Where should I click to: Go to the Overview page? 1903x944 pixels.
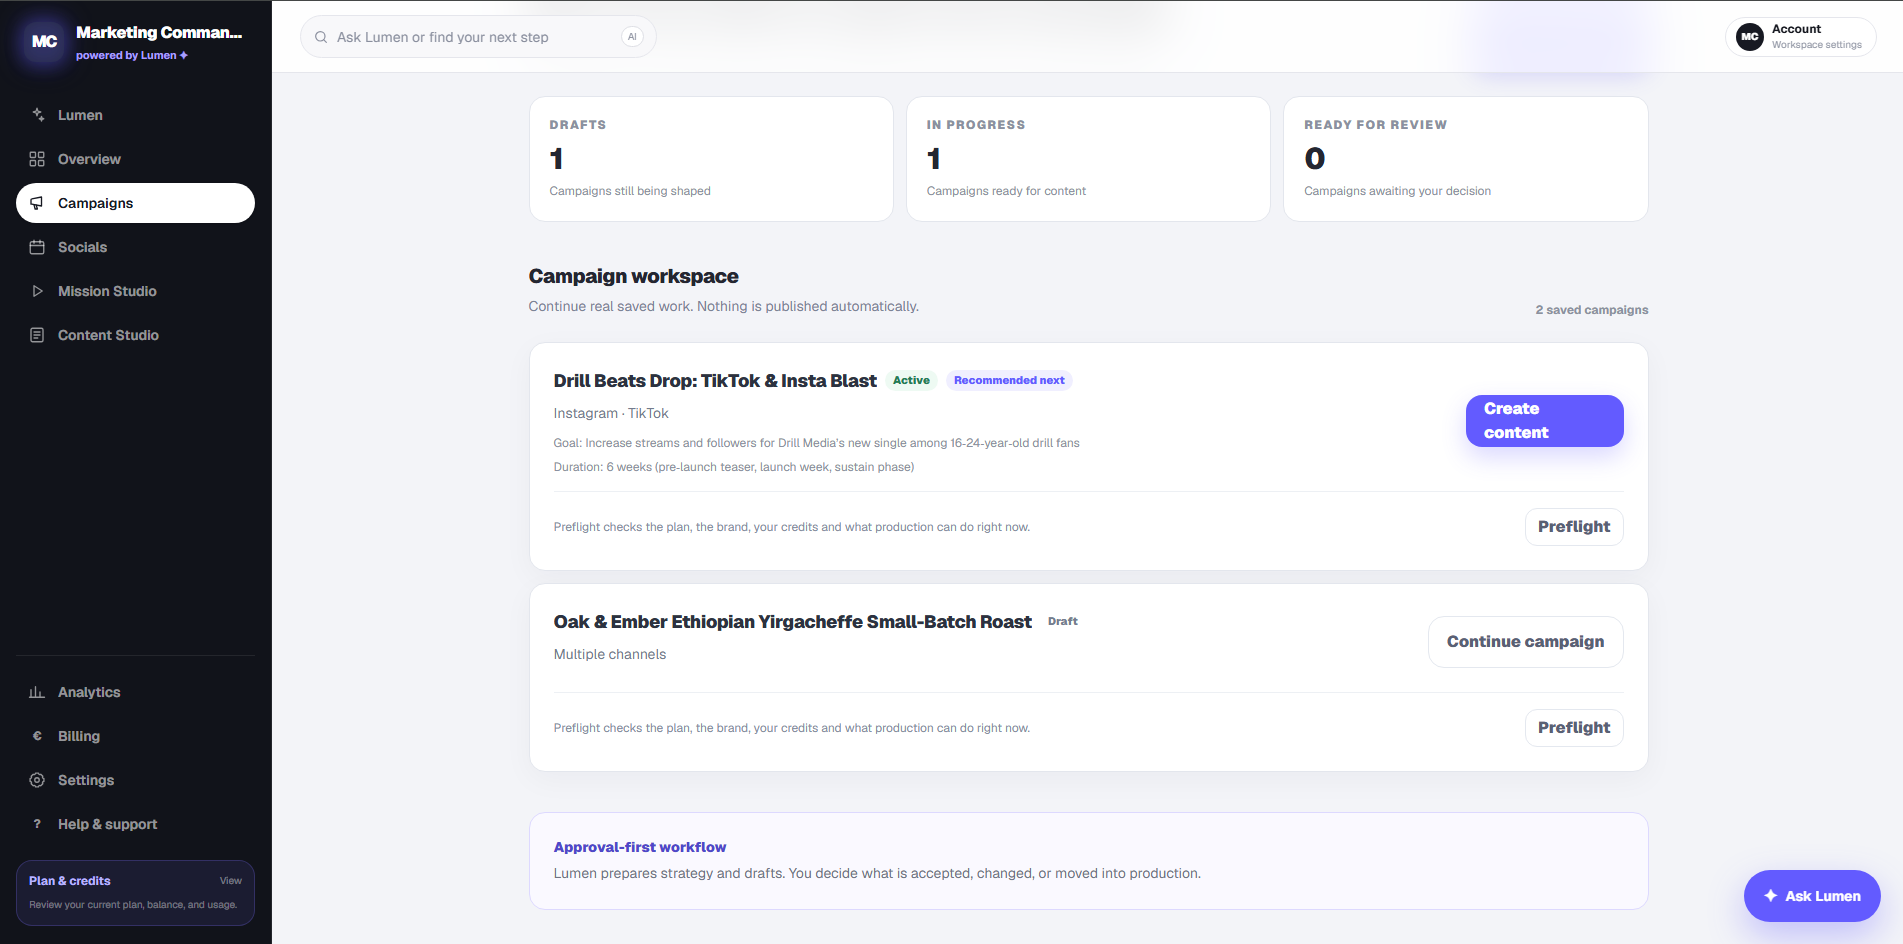point(135,159)
